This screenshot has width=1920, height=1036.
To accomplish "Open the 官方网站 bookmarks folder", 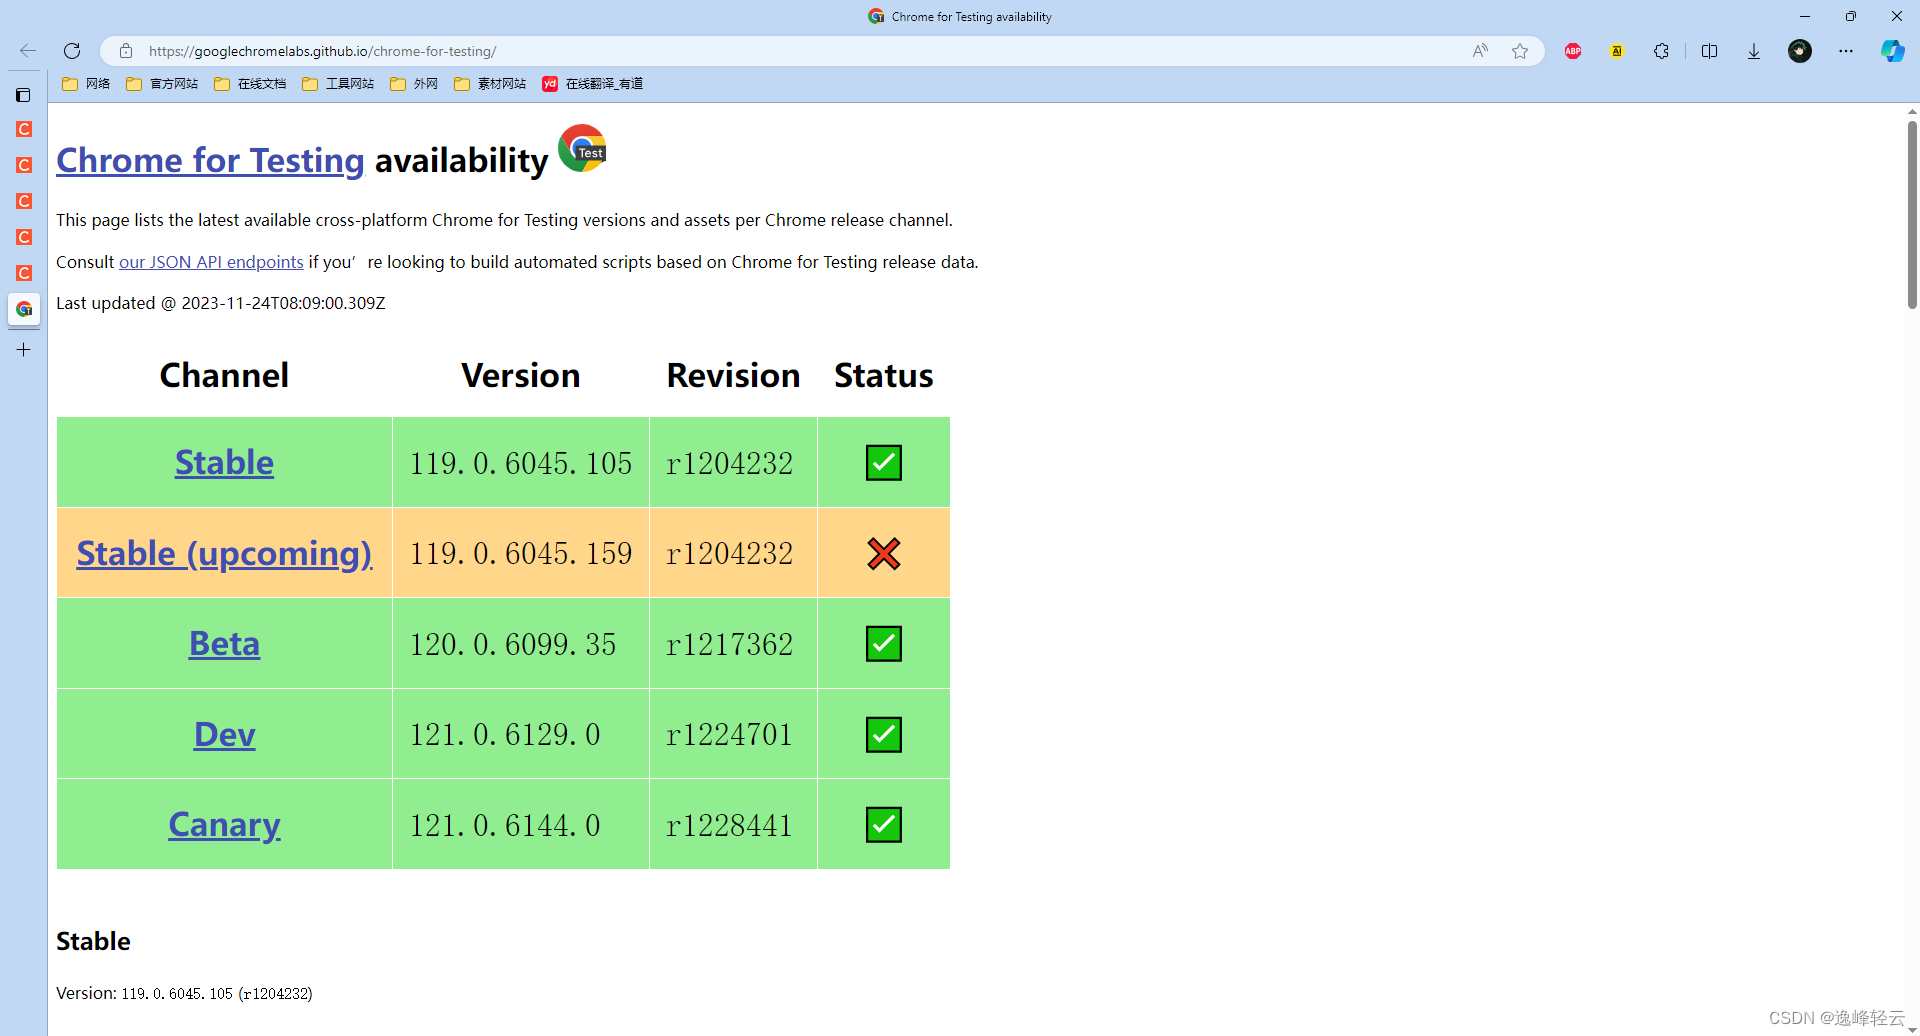I will (162, 84).
